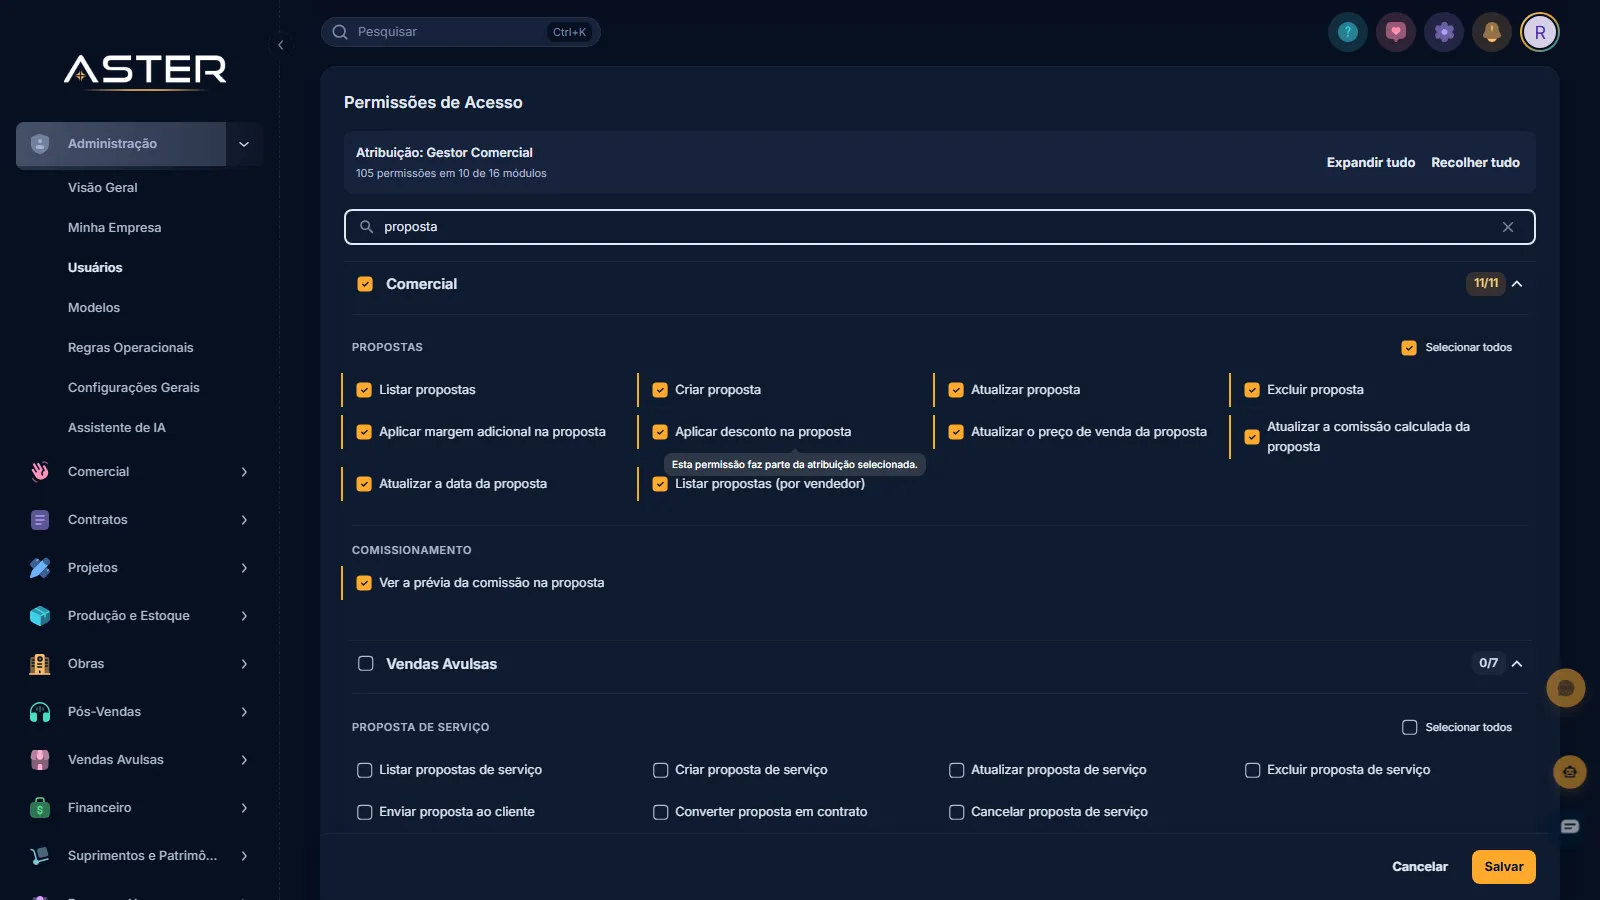The image size is (1600, 900).
Task: Expand the Obras sidebar menu arrow
Action: pos(244,664)
